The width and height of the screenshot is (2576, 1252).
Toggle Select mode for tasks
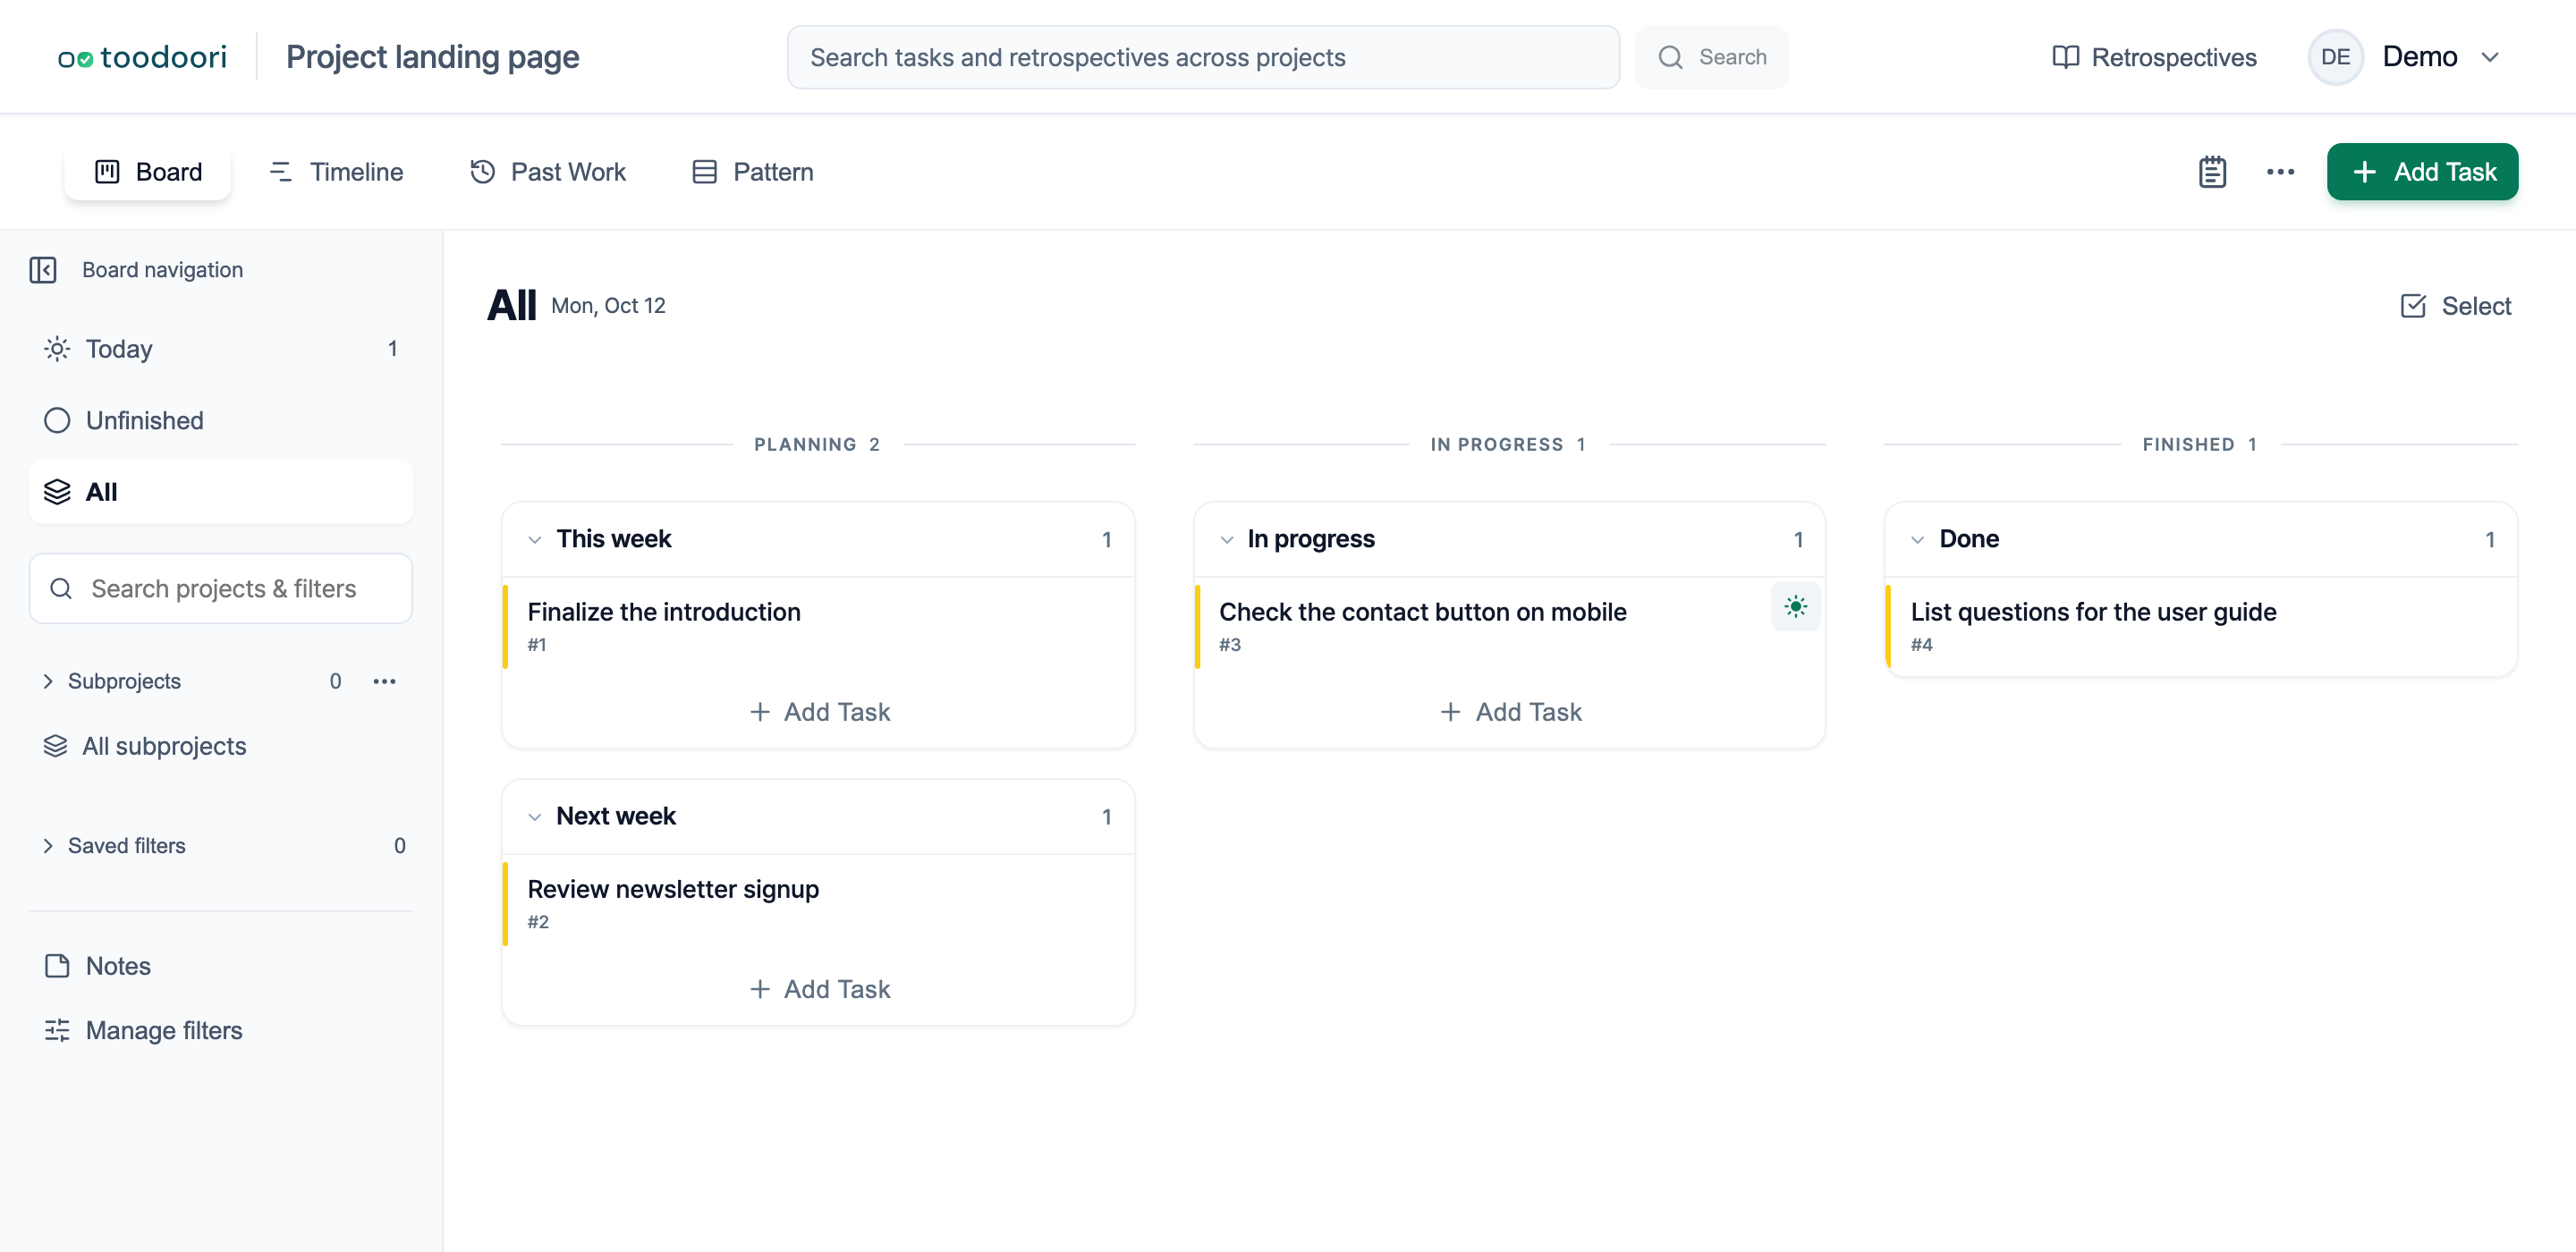click(2455, 306)
